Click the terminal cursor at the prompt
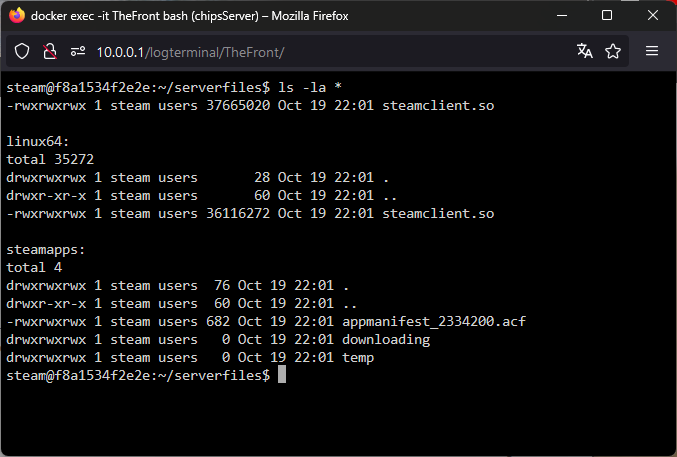The height and width of the screenshot is (457, 677). coord(282,374)
